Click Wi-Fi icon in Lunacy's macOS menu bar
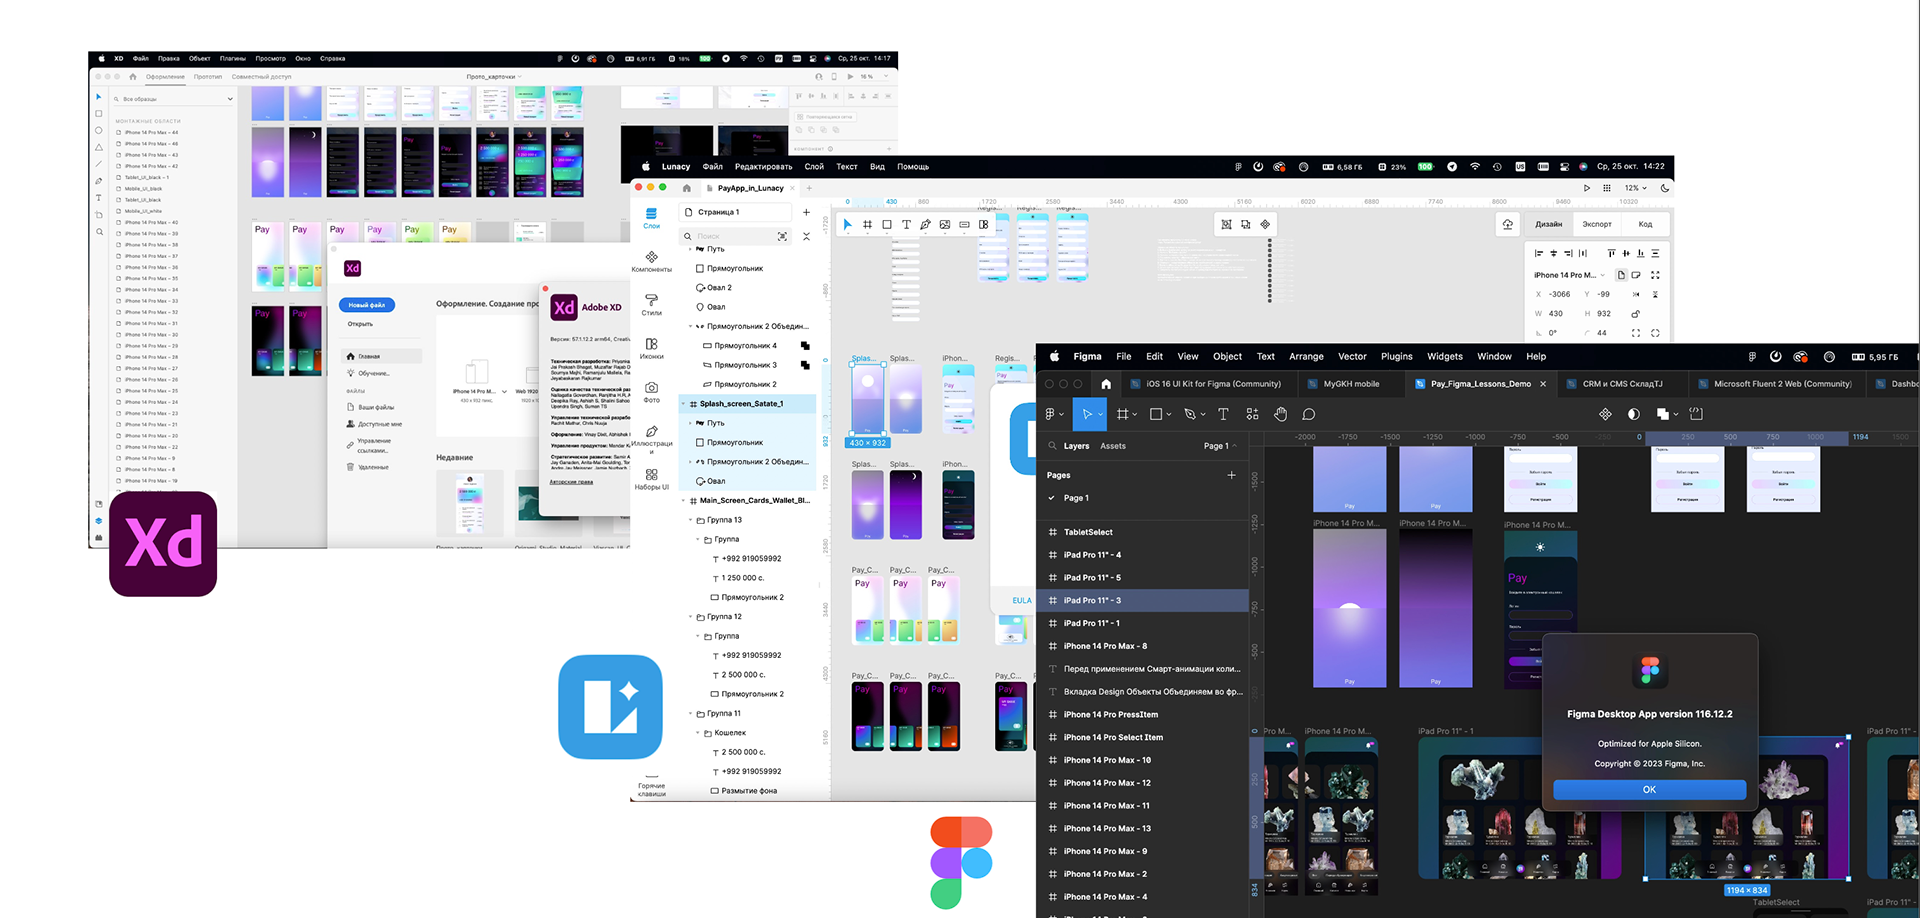The height and width of the screenshot is (918, 1920). coord(1474,167)
